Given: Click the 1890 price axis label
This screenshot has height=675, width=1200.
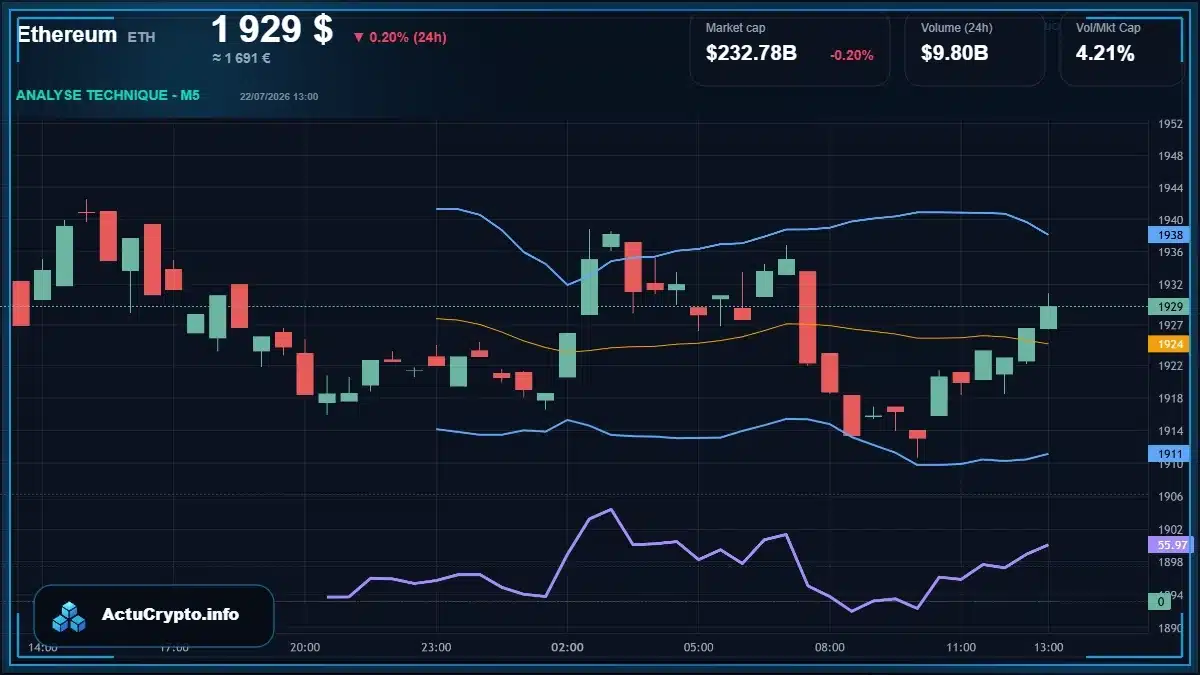Looking at the screenshot, I should click(1170, 629).
